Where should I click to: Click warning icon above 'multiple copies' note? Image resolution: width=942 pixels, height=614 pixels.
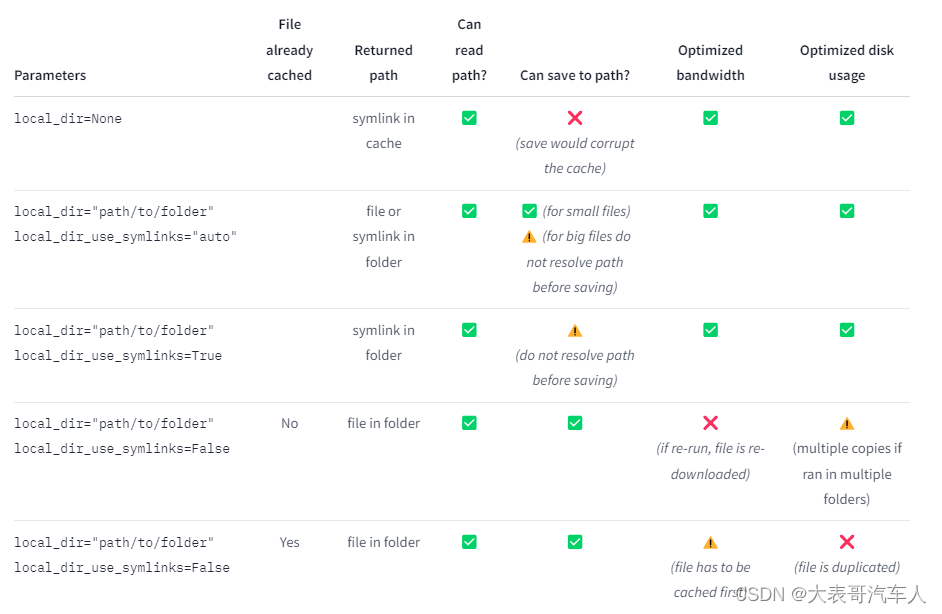pos(847,423)
